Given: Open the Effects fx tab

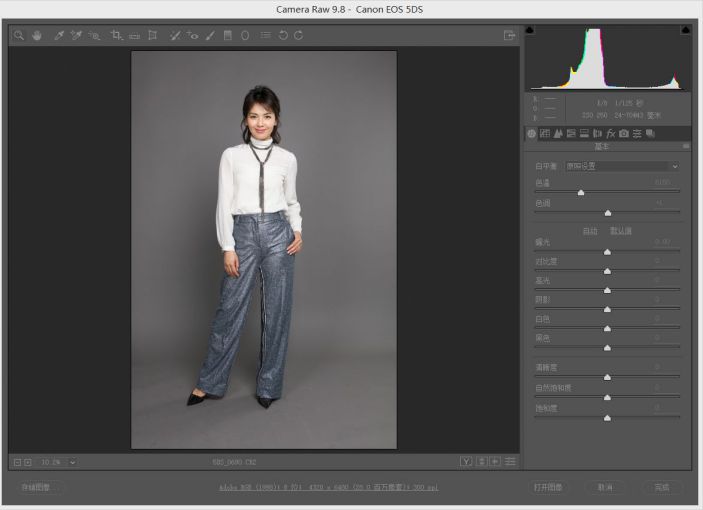Looking at the screenshot, I should point(610,133).
